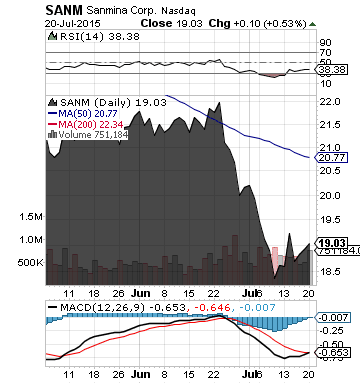The width and height of the screenshot is (360, 384).
Task: Click the -0.25 MACD axis label
Action: (332, 331)
